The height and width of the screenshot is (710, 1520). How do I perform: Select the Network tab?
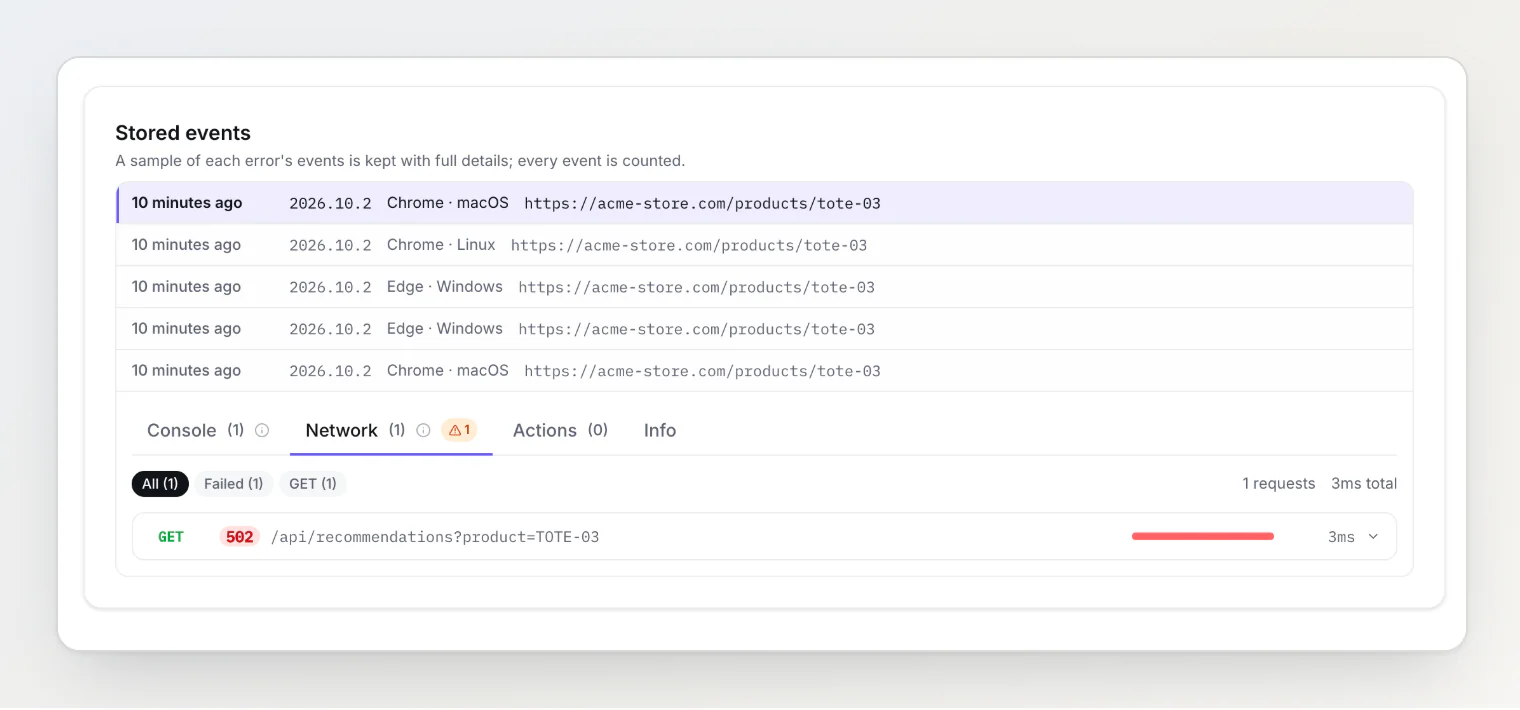point(391,430)
